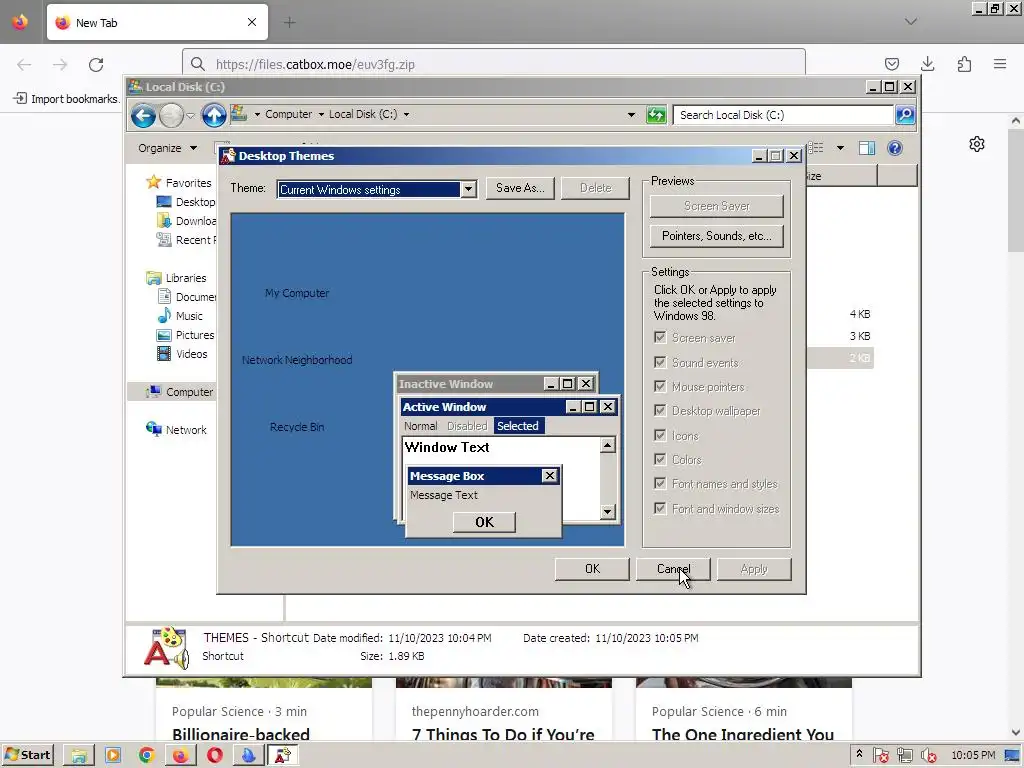Show hidden tray icons arrow
The width and height of the screenshot is (1024, 768).
[x=859, y=754]
